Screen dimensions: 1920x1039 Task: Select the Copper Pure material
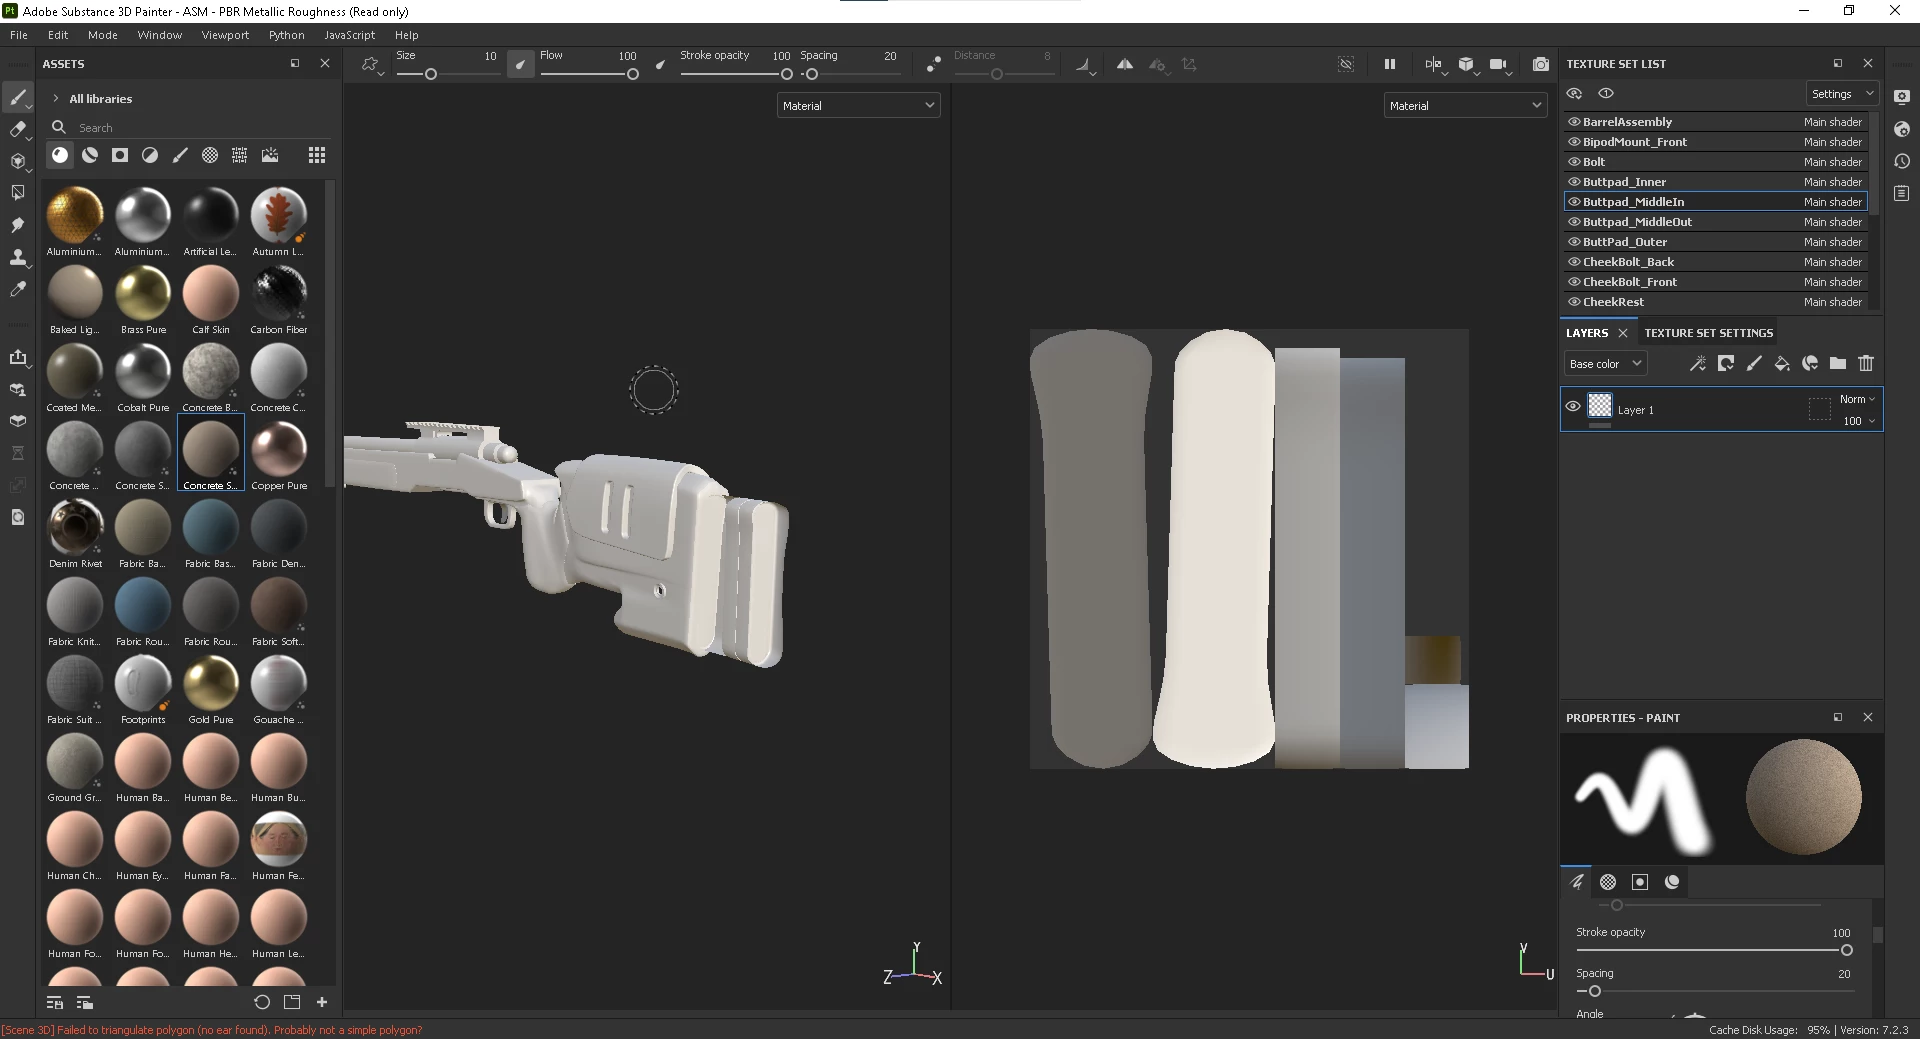click(x=279, y=455)
